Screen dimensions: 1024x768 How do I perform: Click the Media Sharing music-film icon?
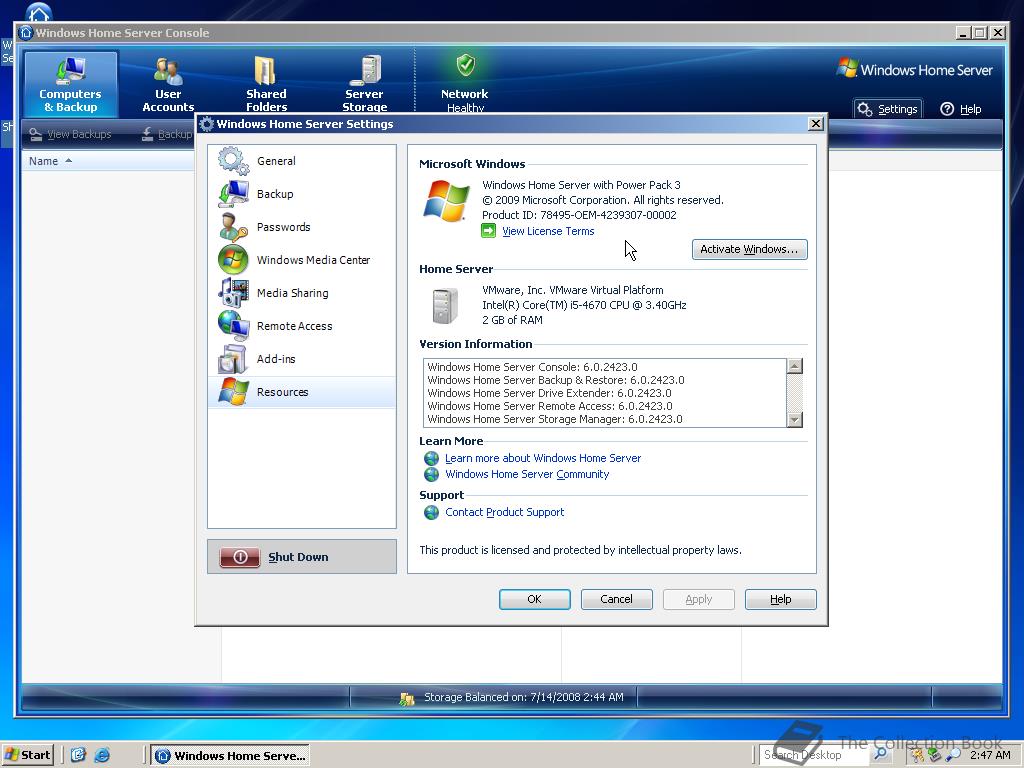pyautogui.click(x=233, y=293)
